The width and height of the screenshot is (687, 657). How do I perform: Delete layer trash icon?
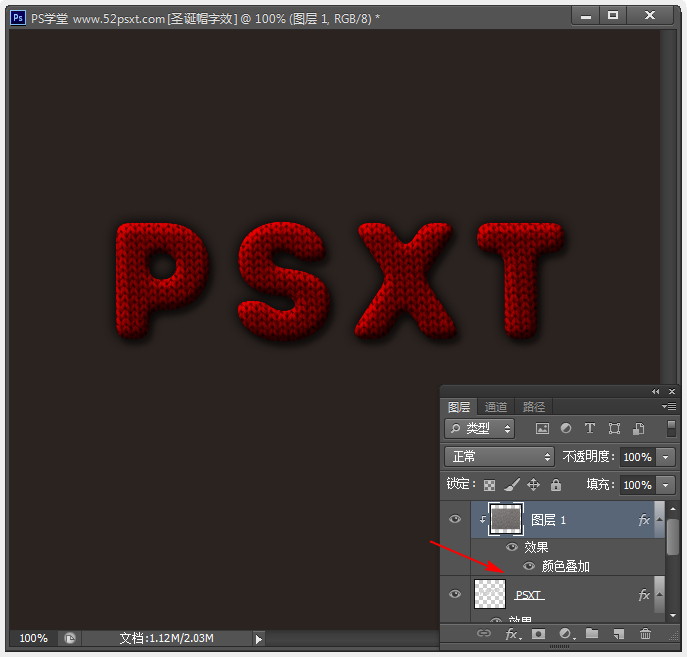coord(645,634)
